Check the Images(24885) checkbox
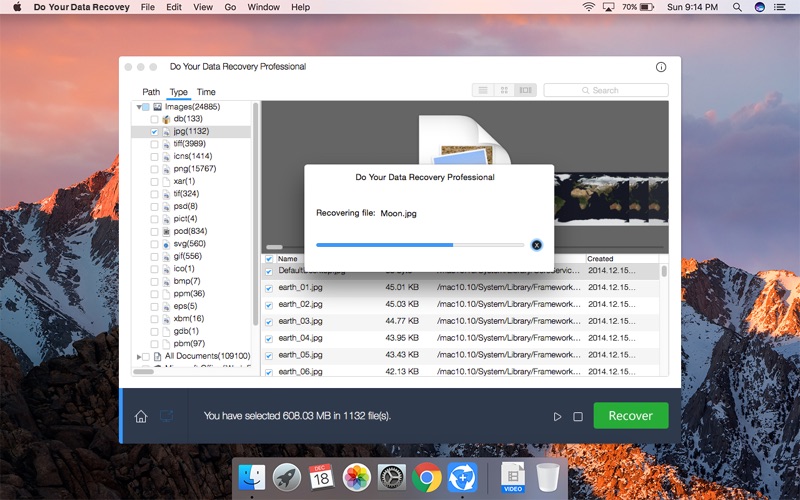Screen dimensions: 800x500 [146, 107]
